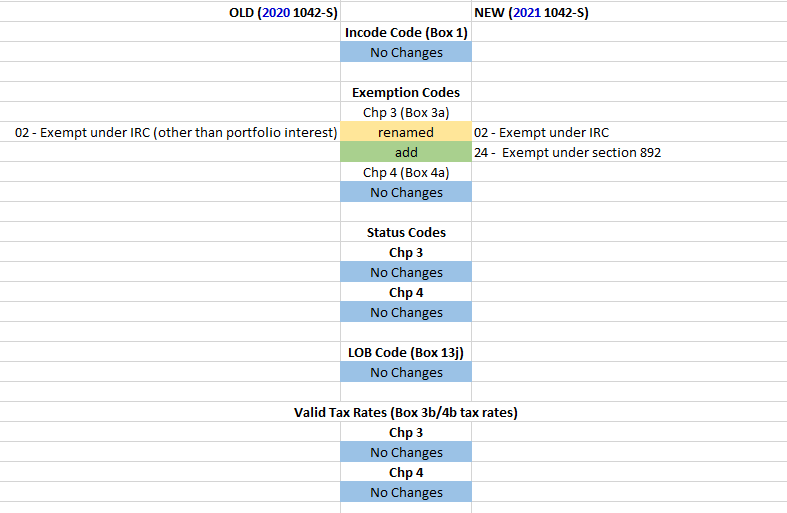This screenshot has height=513, width=787.
Task: Select 'No Changes' under Status Codes Chp 4
Action: (406, 312)
